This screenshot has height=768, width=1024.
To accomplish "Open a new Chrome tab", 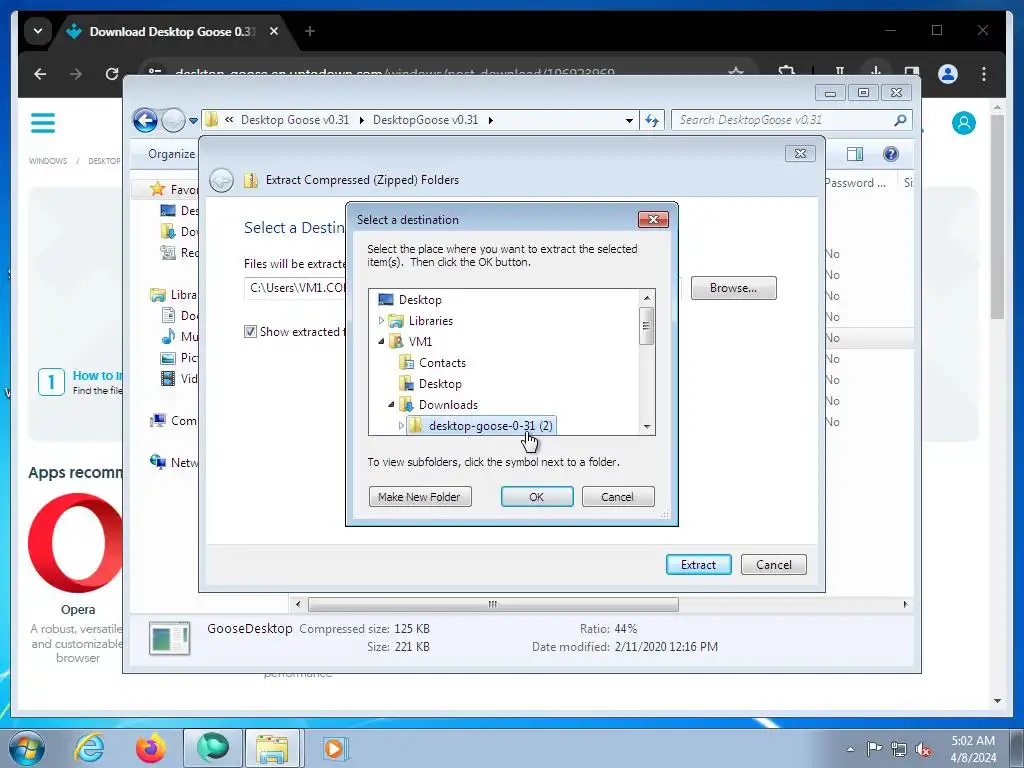I will pos(310,31).
